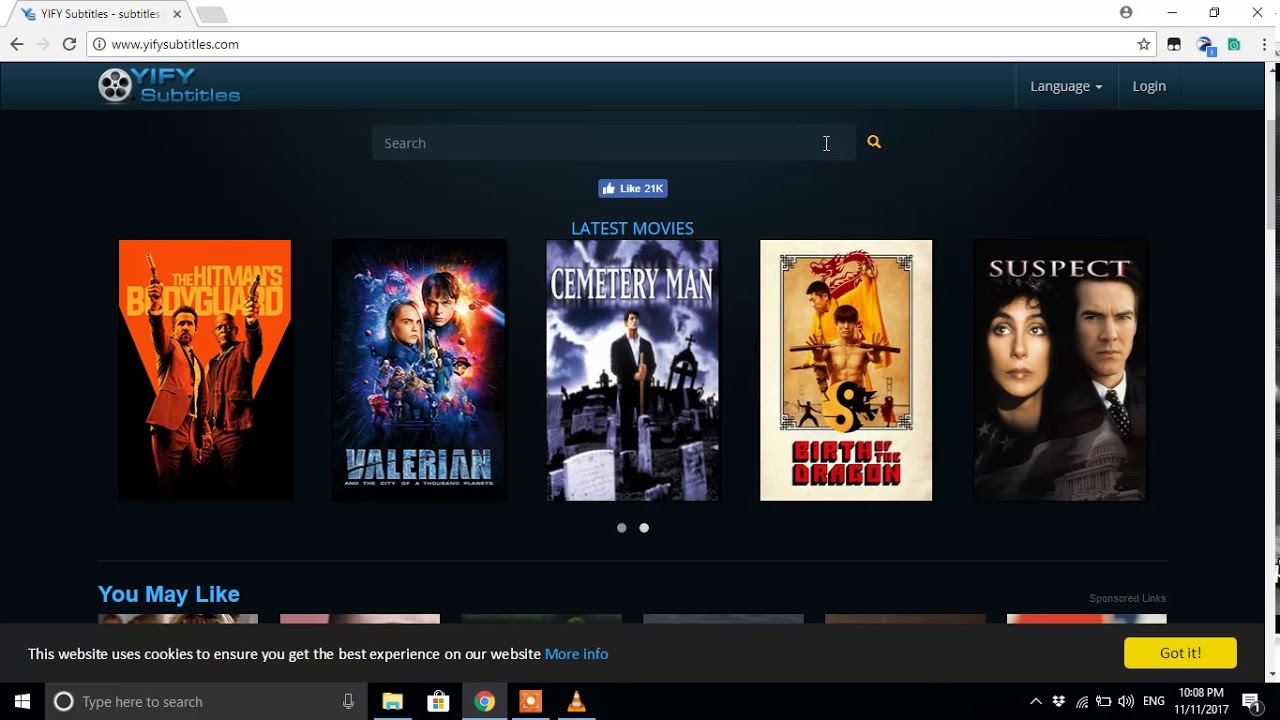Open the Birth of the Dragon poster
1280x720 pixels.
coord(846,370)
